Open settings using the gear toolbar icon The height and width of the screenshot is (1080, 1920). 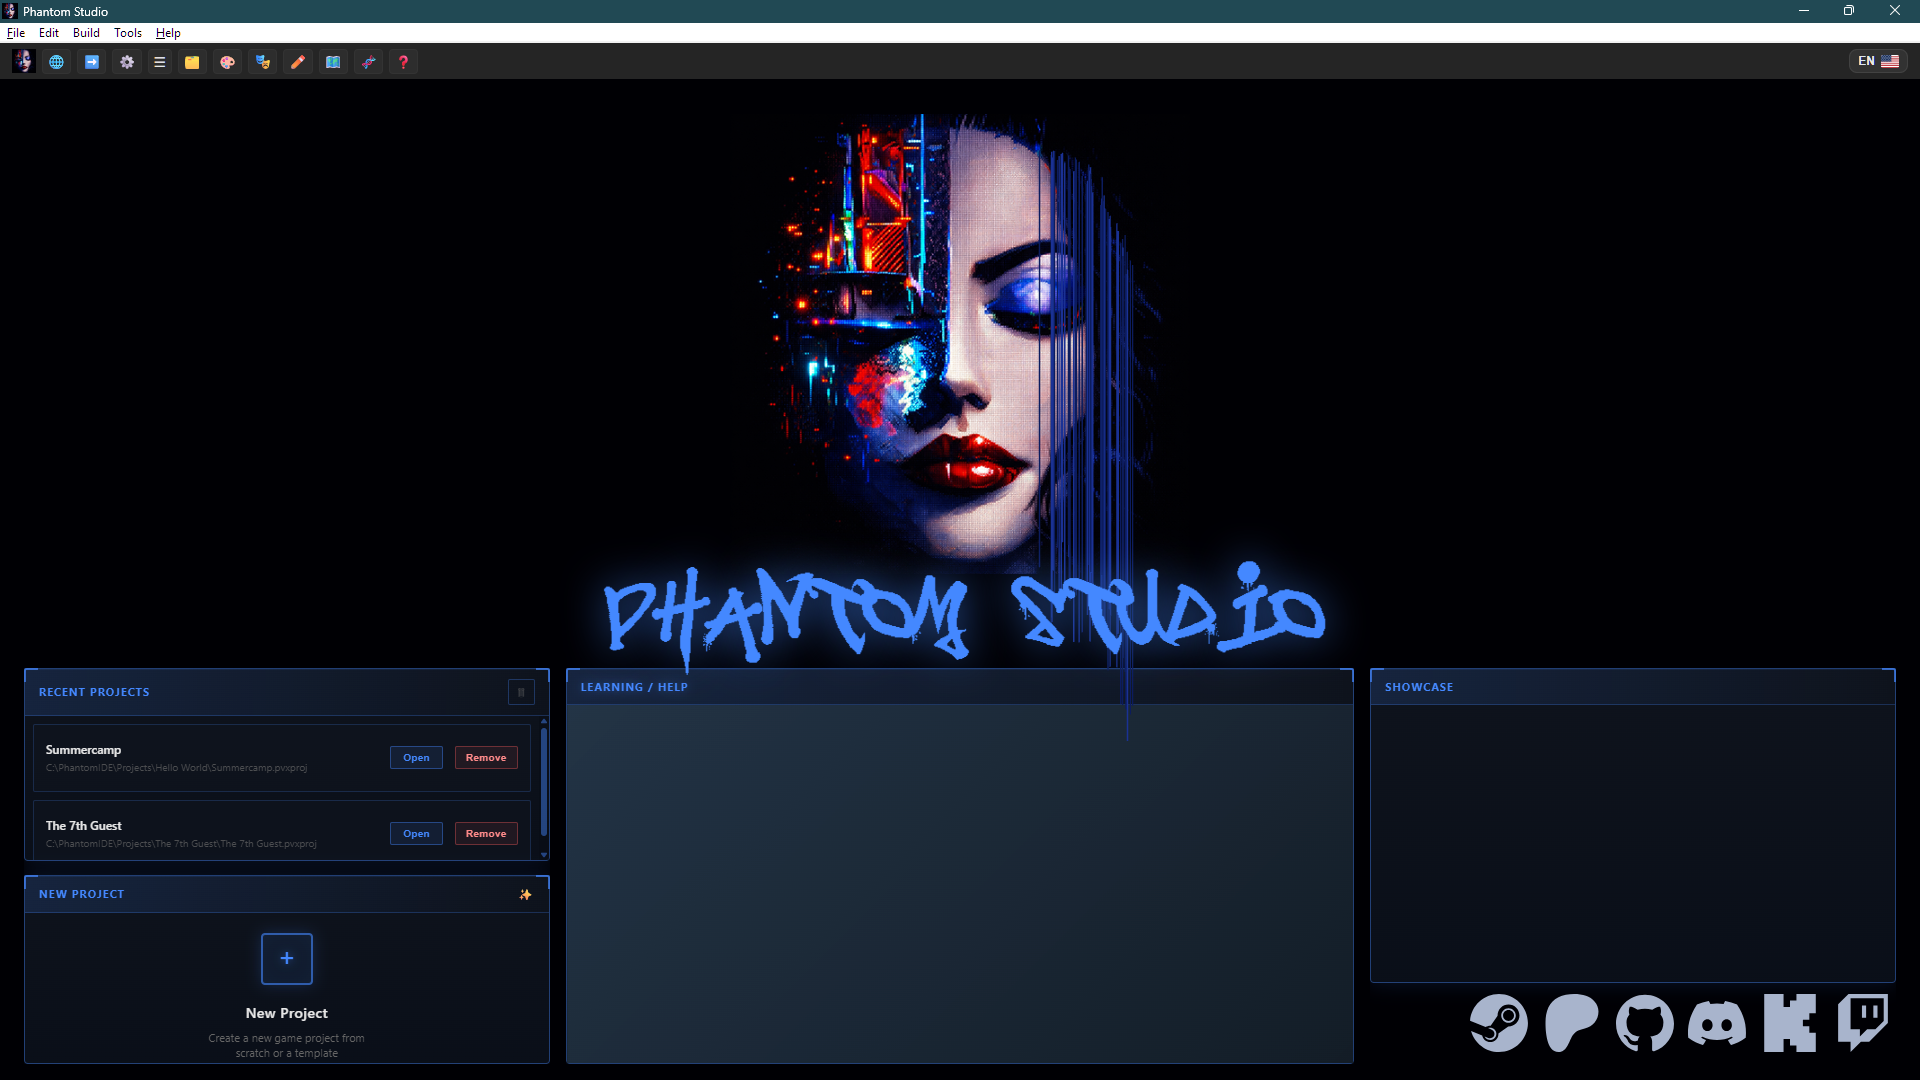(127, 61)
